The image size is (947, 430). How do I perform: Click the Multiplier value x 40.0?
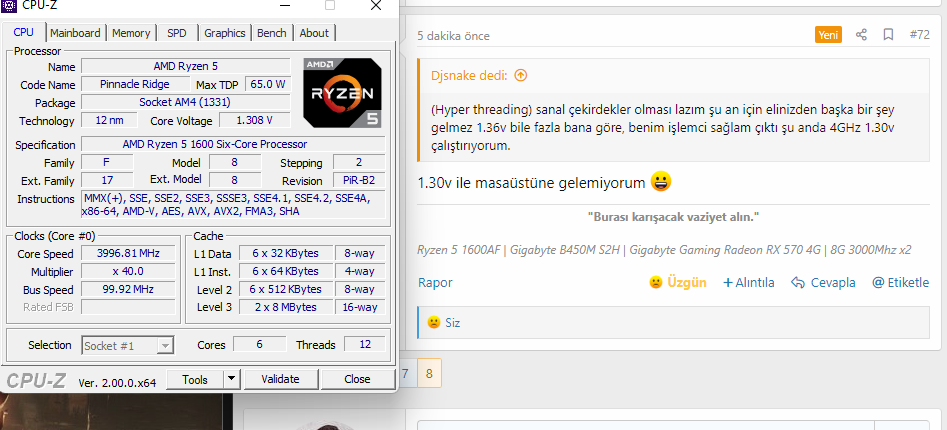coord(128,271)
